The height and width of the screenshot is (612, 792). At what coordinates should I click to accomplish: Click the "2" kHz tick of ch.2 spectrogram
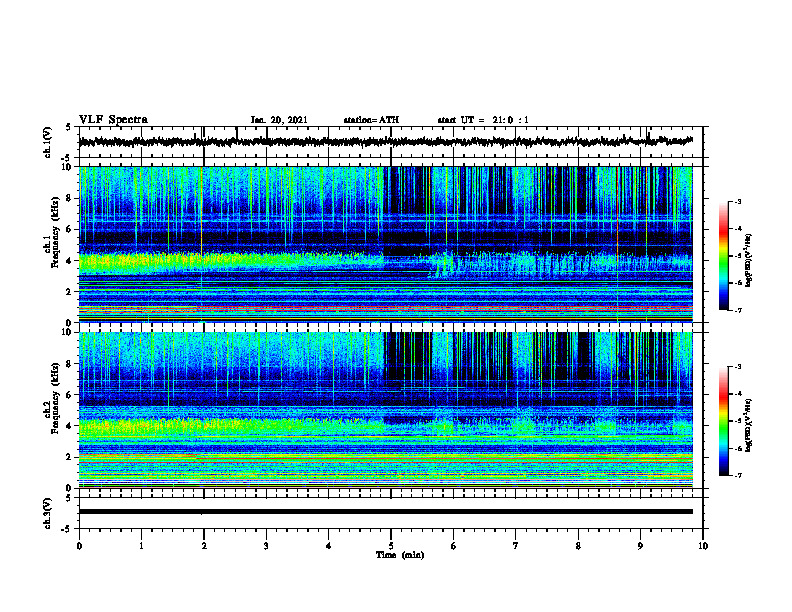(x=70, y=457)
